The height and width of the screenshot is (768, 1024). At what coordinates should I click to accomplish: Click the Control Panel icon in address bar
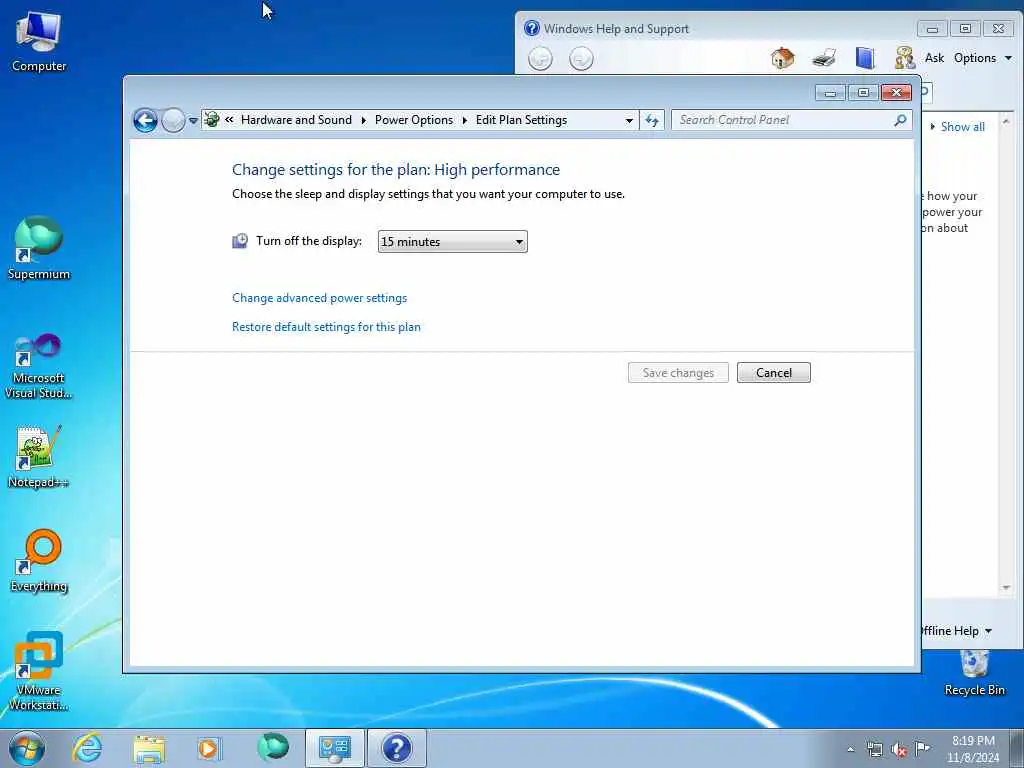point(212,120)
